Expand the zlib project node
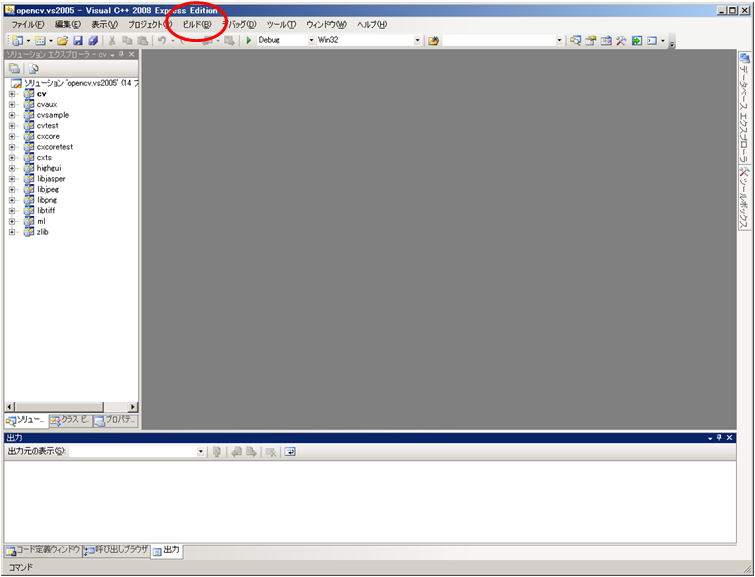Screen dimensions: 755x577 click(x=12, y=232)
